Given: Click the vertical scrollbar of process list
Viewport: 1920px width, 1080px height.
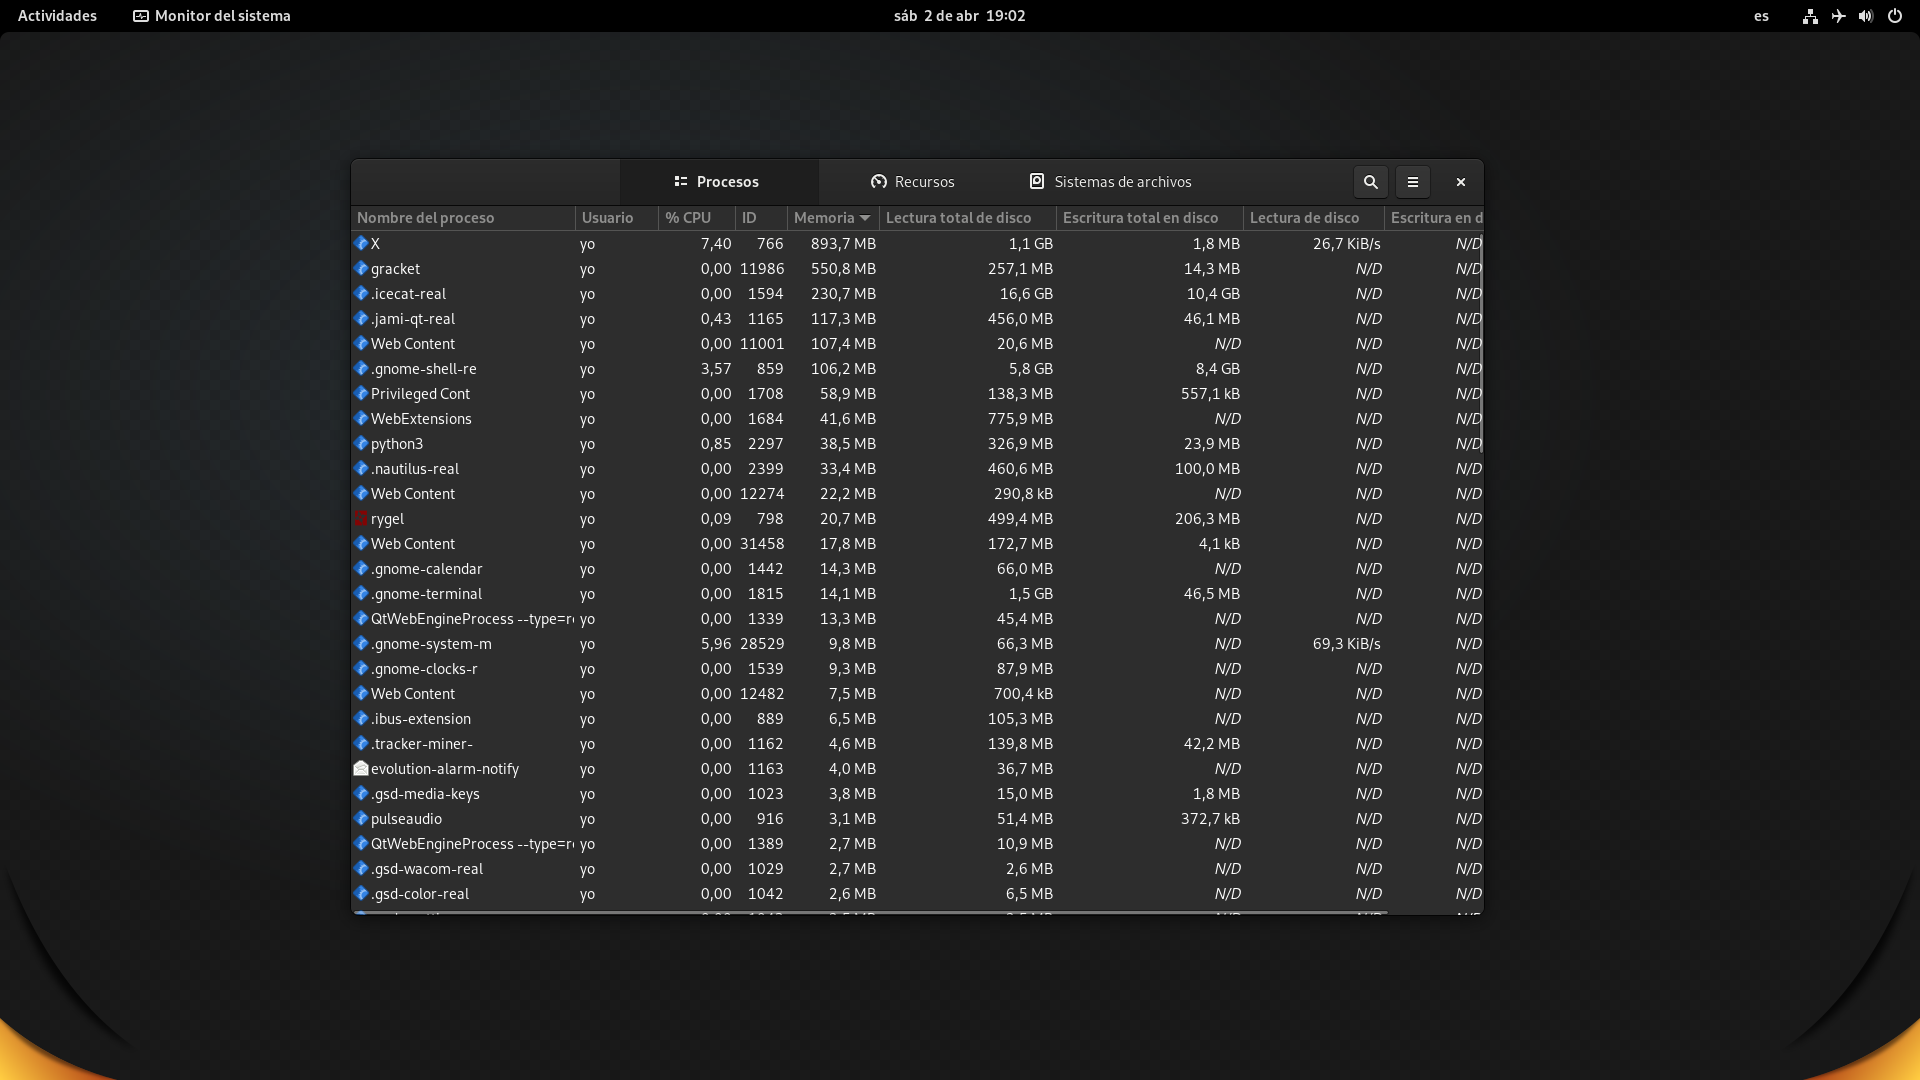Looking at the screenshot, I should click(x=1481, y=343).
